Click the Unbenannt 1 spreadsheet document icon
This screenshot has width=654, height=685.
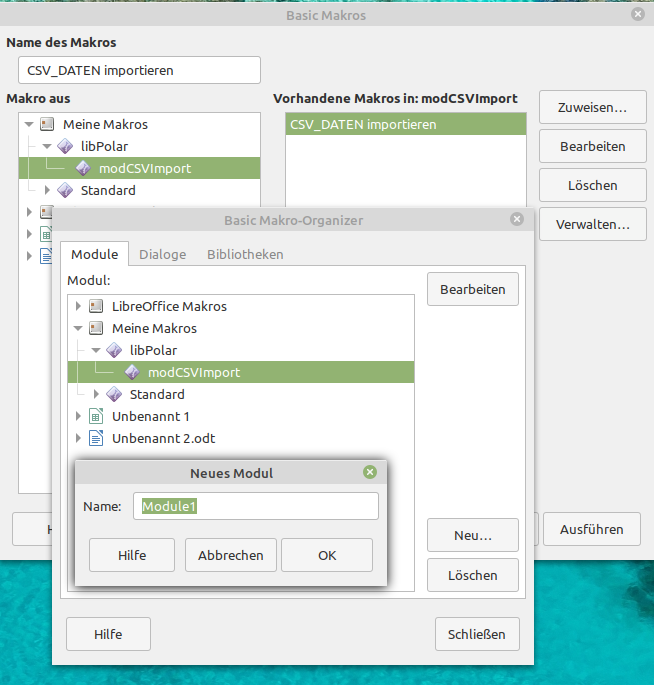click(96, 416)
